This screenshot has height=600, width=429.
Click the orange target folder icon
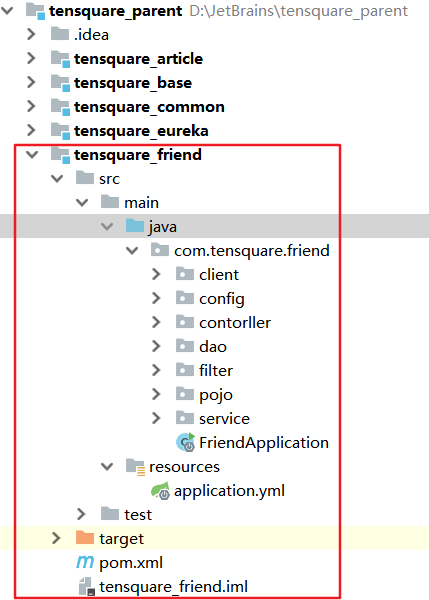85,538
